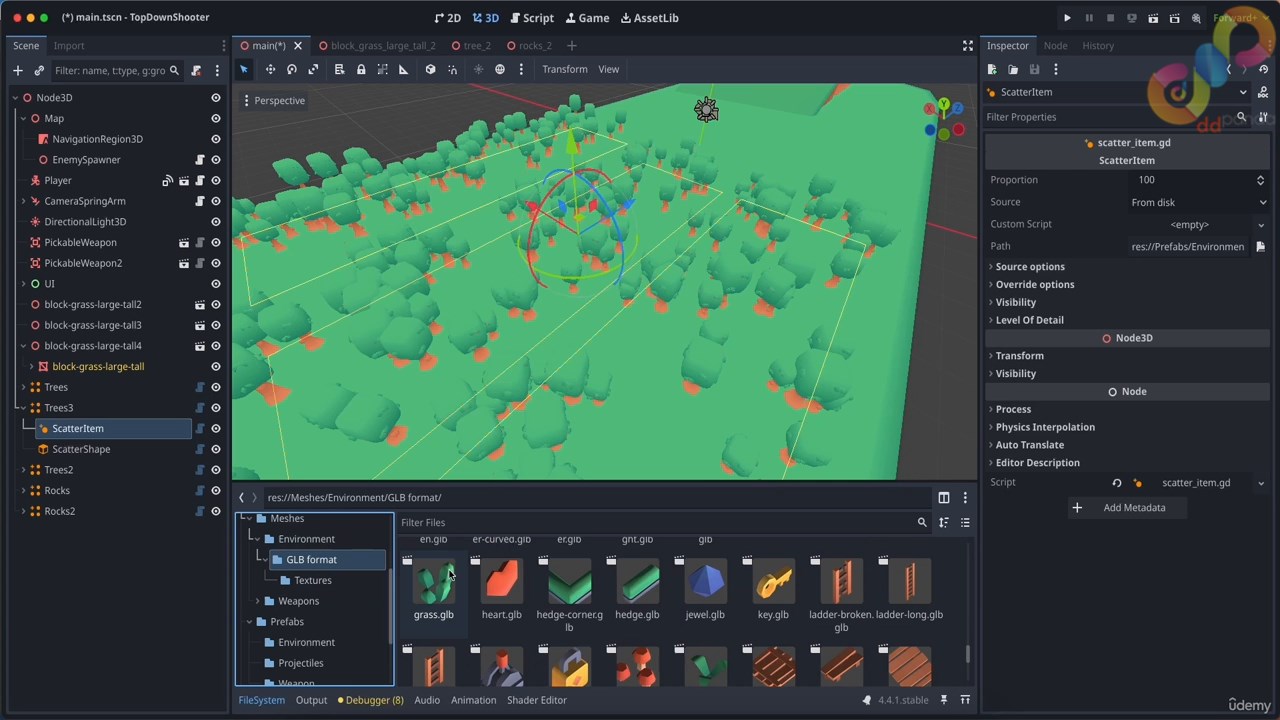Select the Select Mode arrow tool
1280x720 pixels.
click(x=244, y=69)
